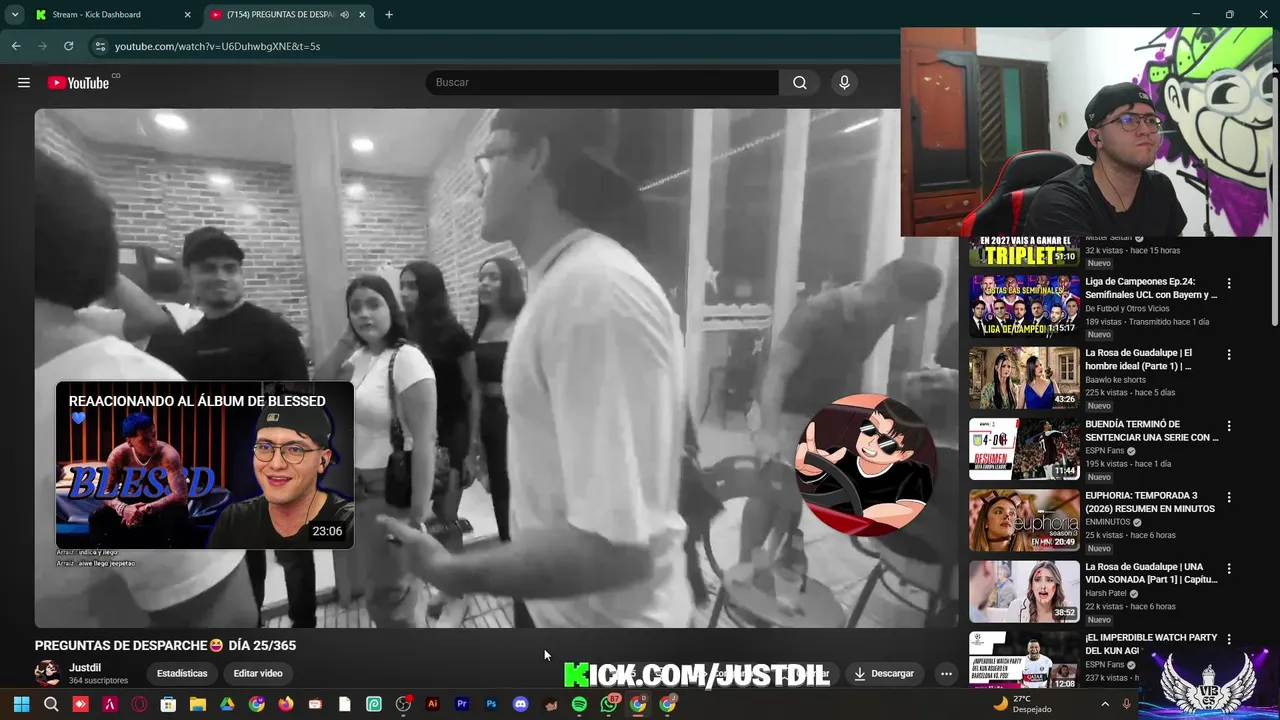Click the search magnifier button
The image size is (1280, 720).
tap(800, 83)
